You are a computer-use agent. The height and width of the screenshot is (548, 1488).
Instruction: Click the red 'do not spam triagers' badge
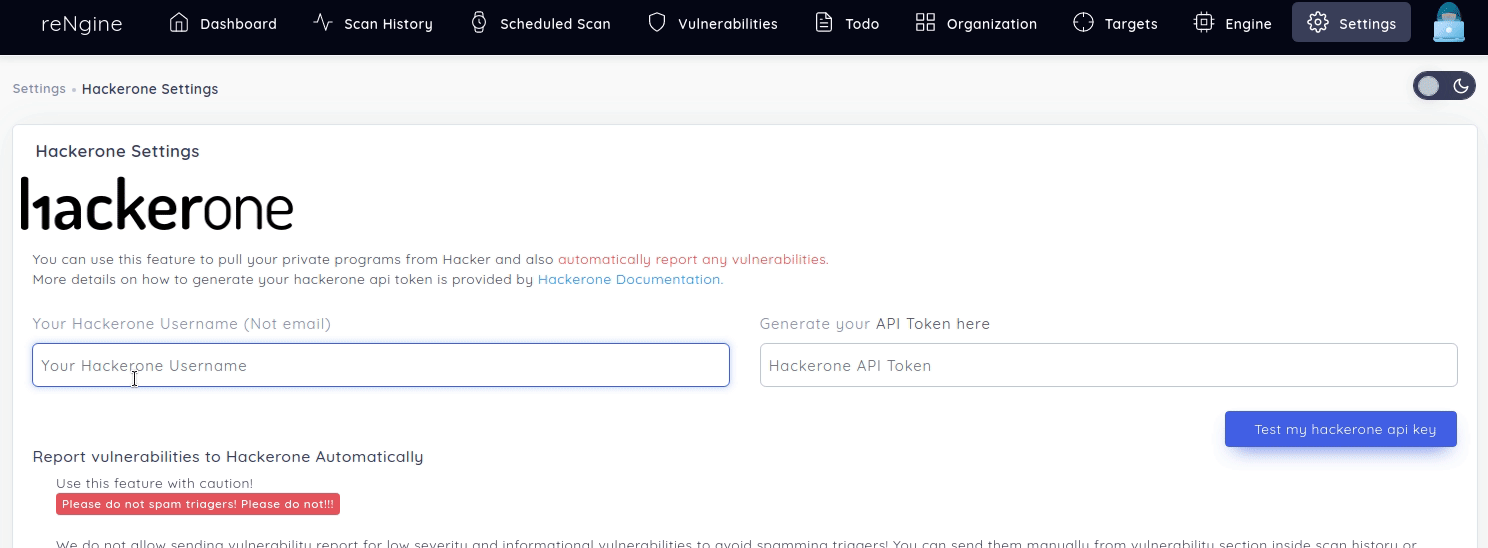click(198, 504)
